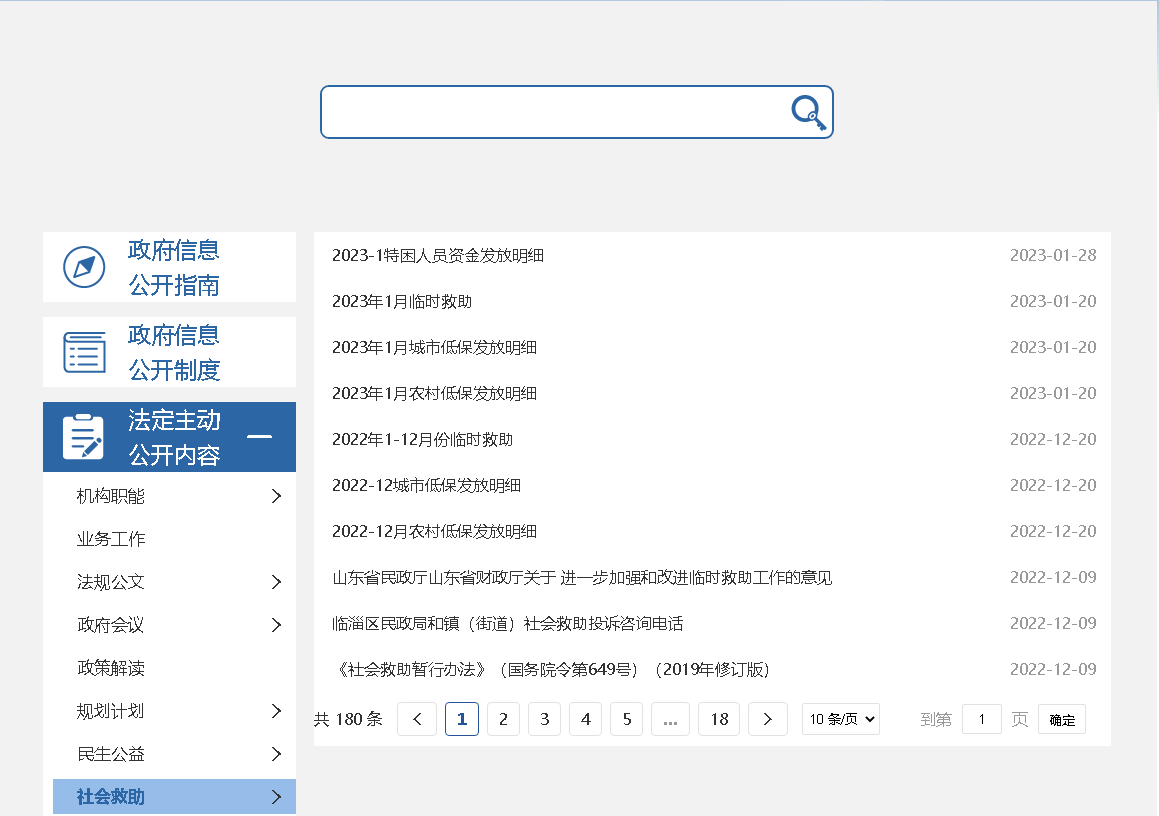Screen dimensions: 1159x816
Task: Click the 确定 button to jump page
Action: (1061, 719)
